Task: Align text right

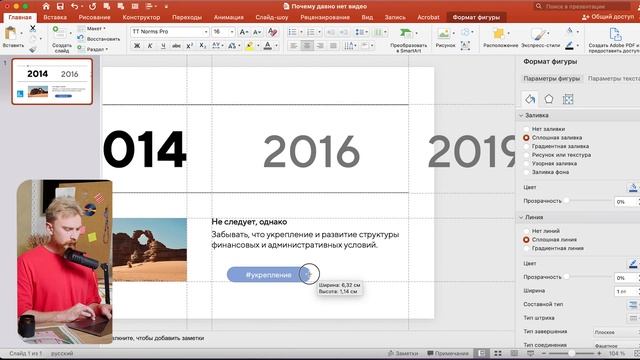Action: pyautogui.click(x=320, y=46)
